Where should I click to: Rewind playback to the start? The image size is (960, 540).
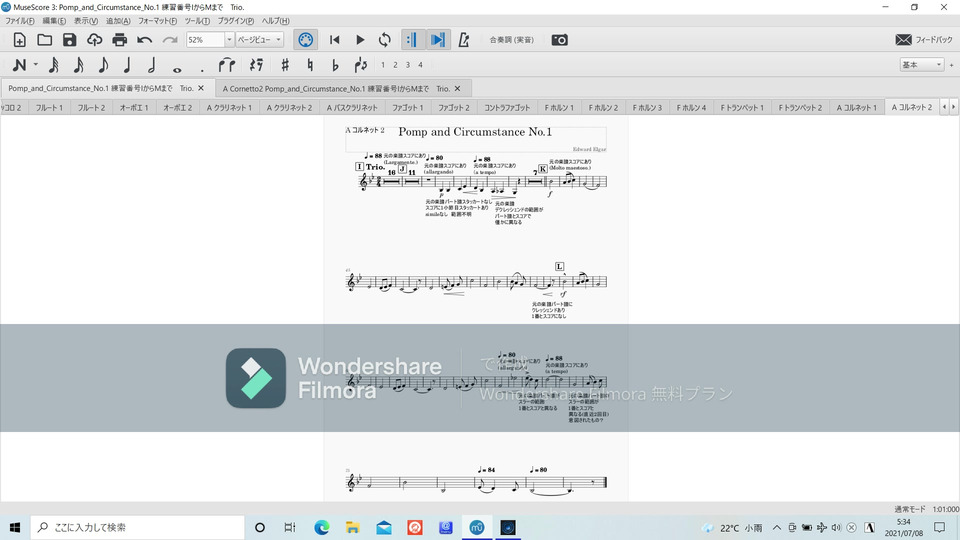point(334,40)
